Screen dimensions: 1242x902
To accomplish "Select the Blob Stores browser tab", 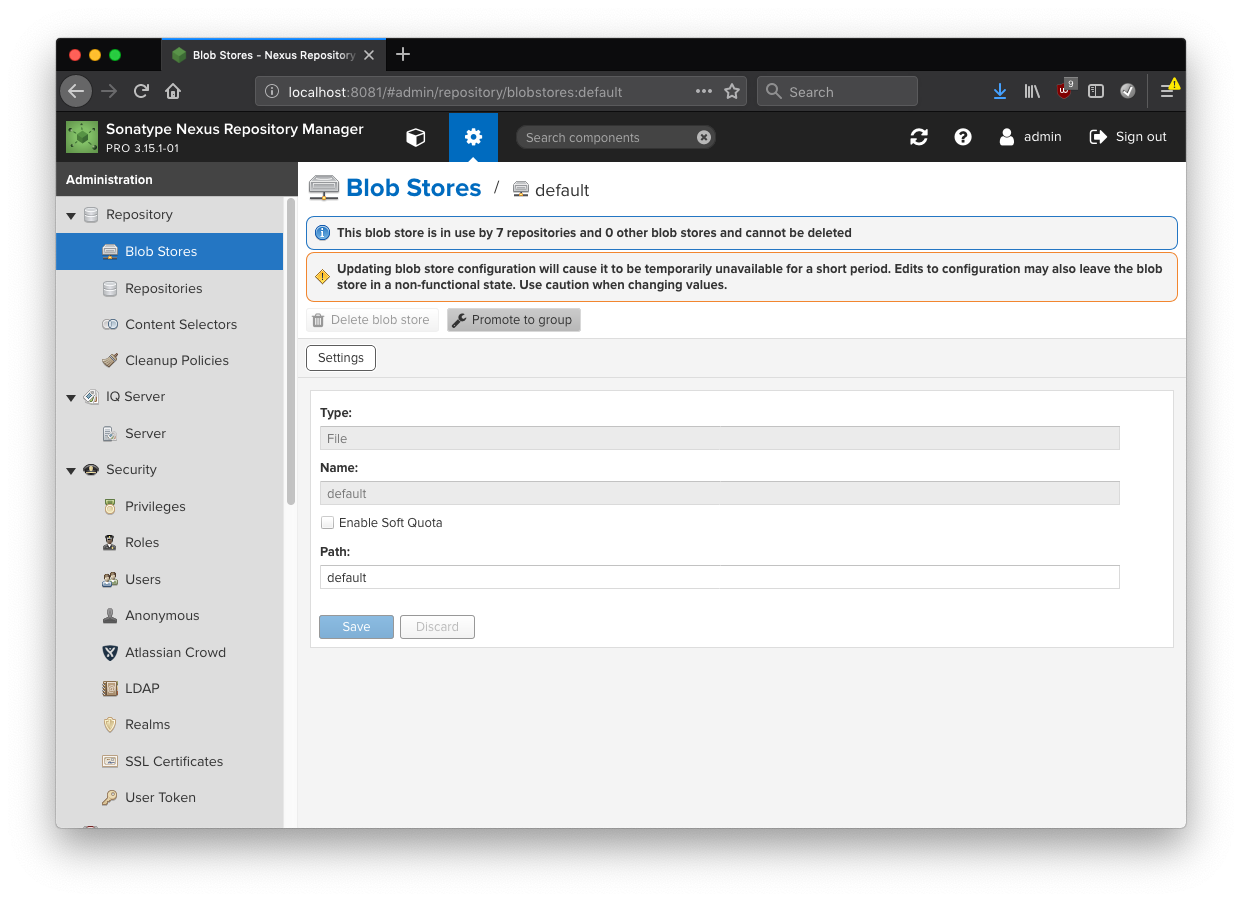I will (x=273, y=55).
